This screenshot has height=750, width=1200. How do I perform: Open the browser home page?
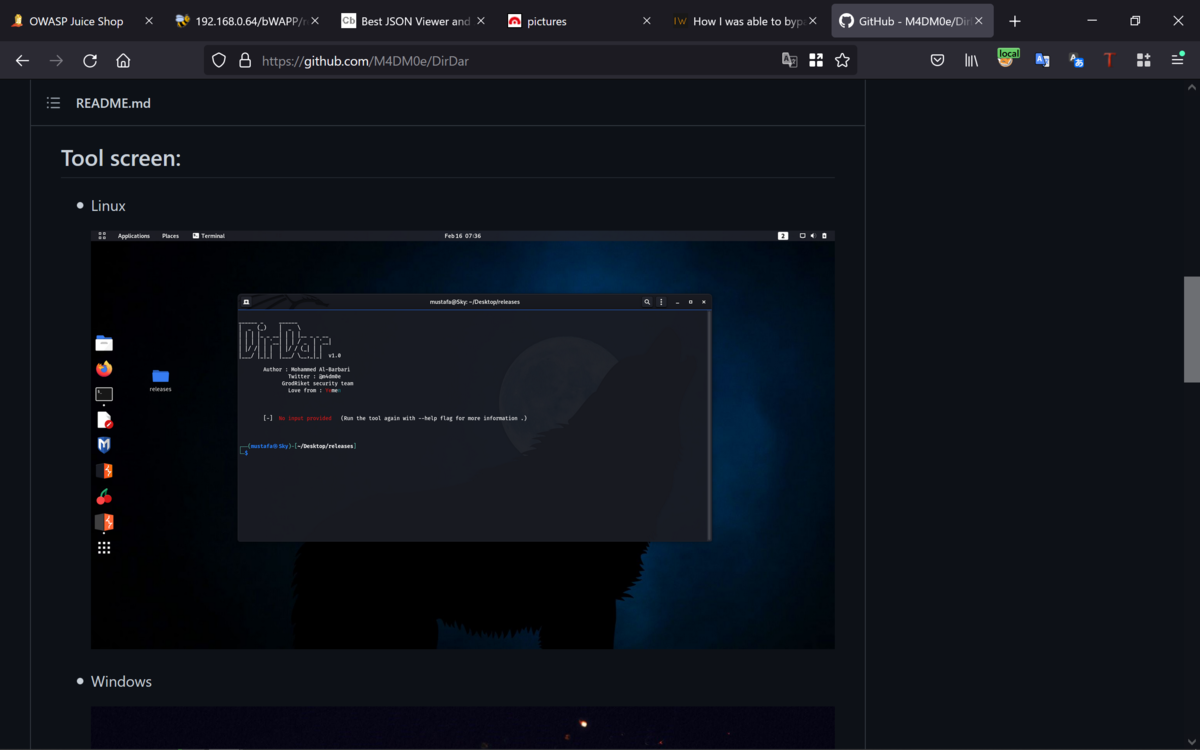coord(123,60)
